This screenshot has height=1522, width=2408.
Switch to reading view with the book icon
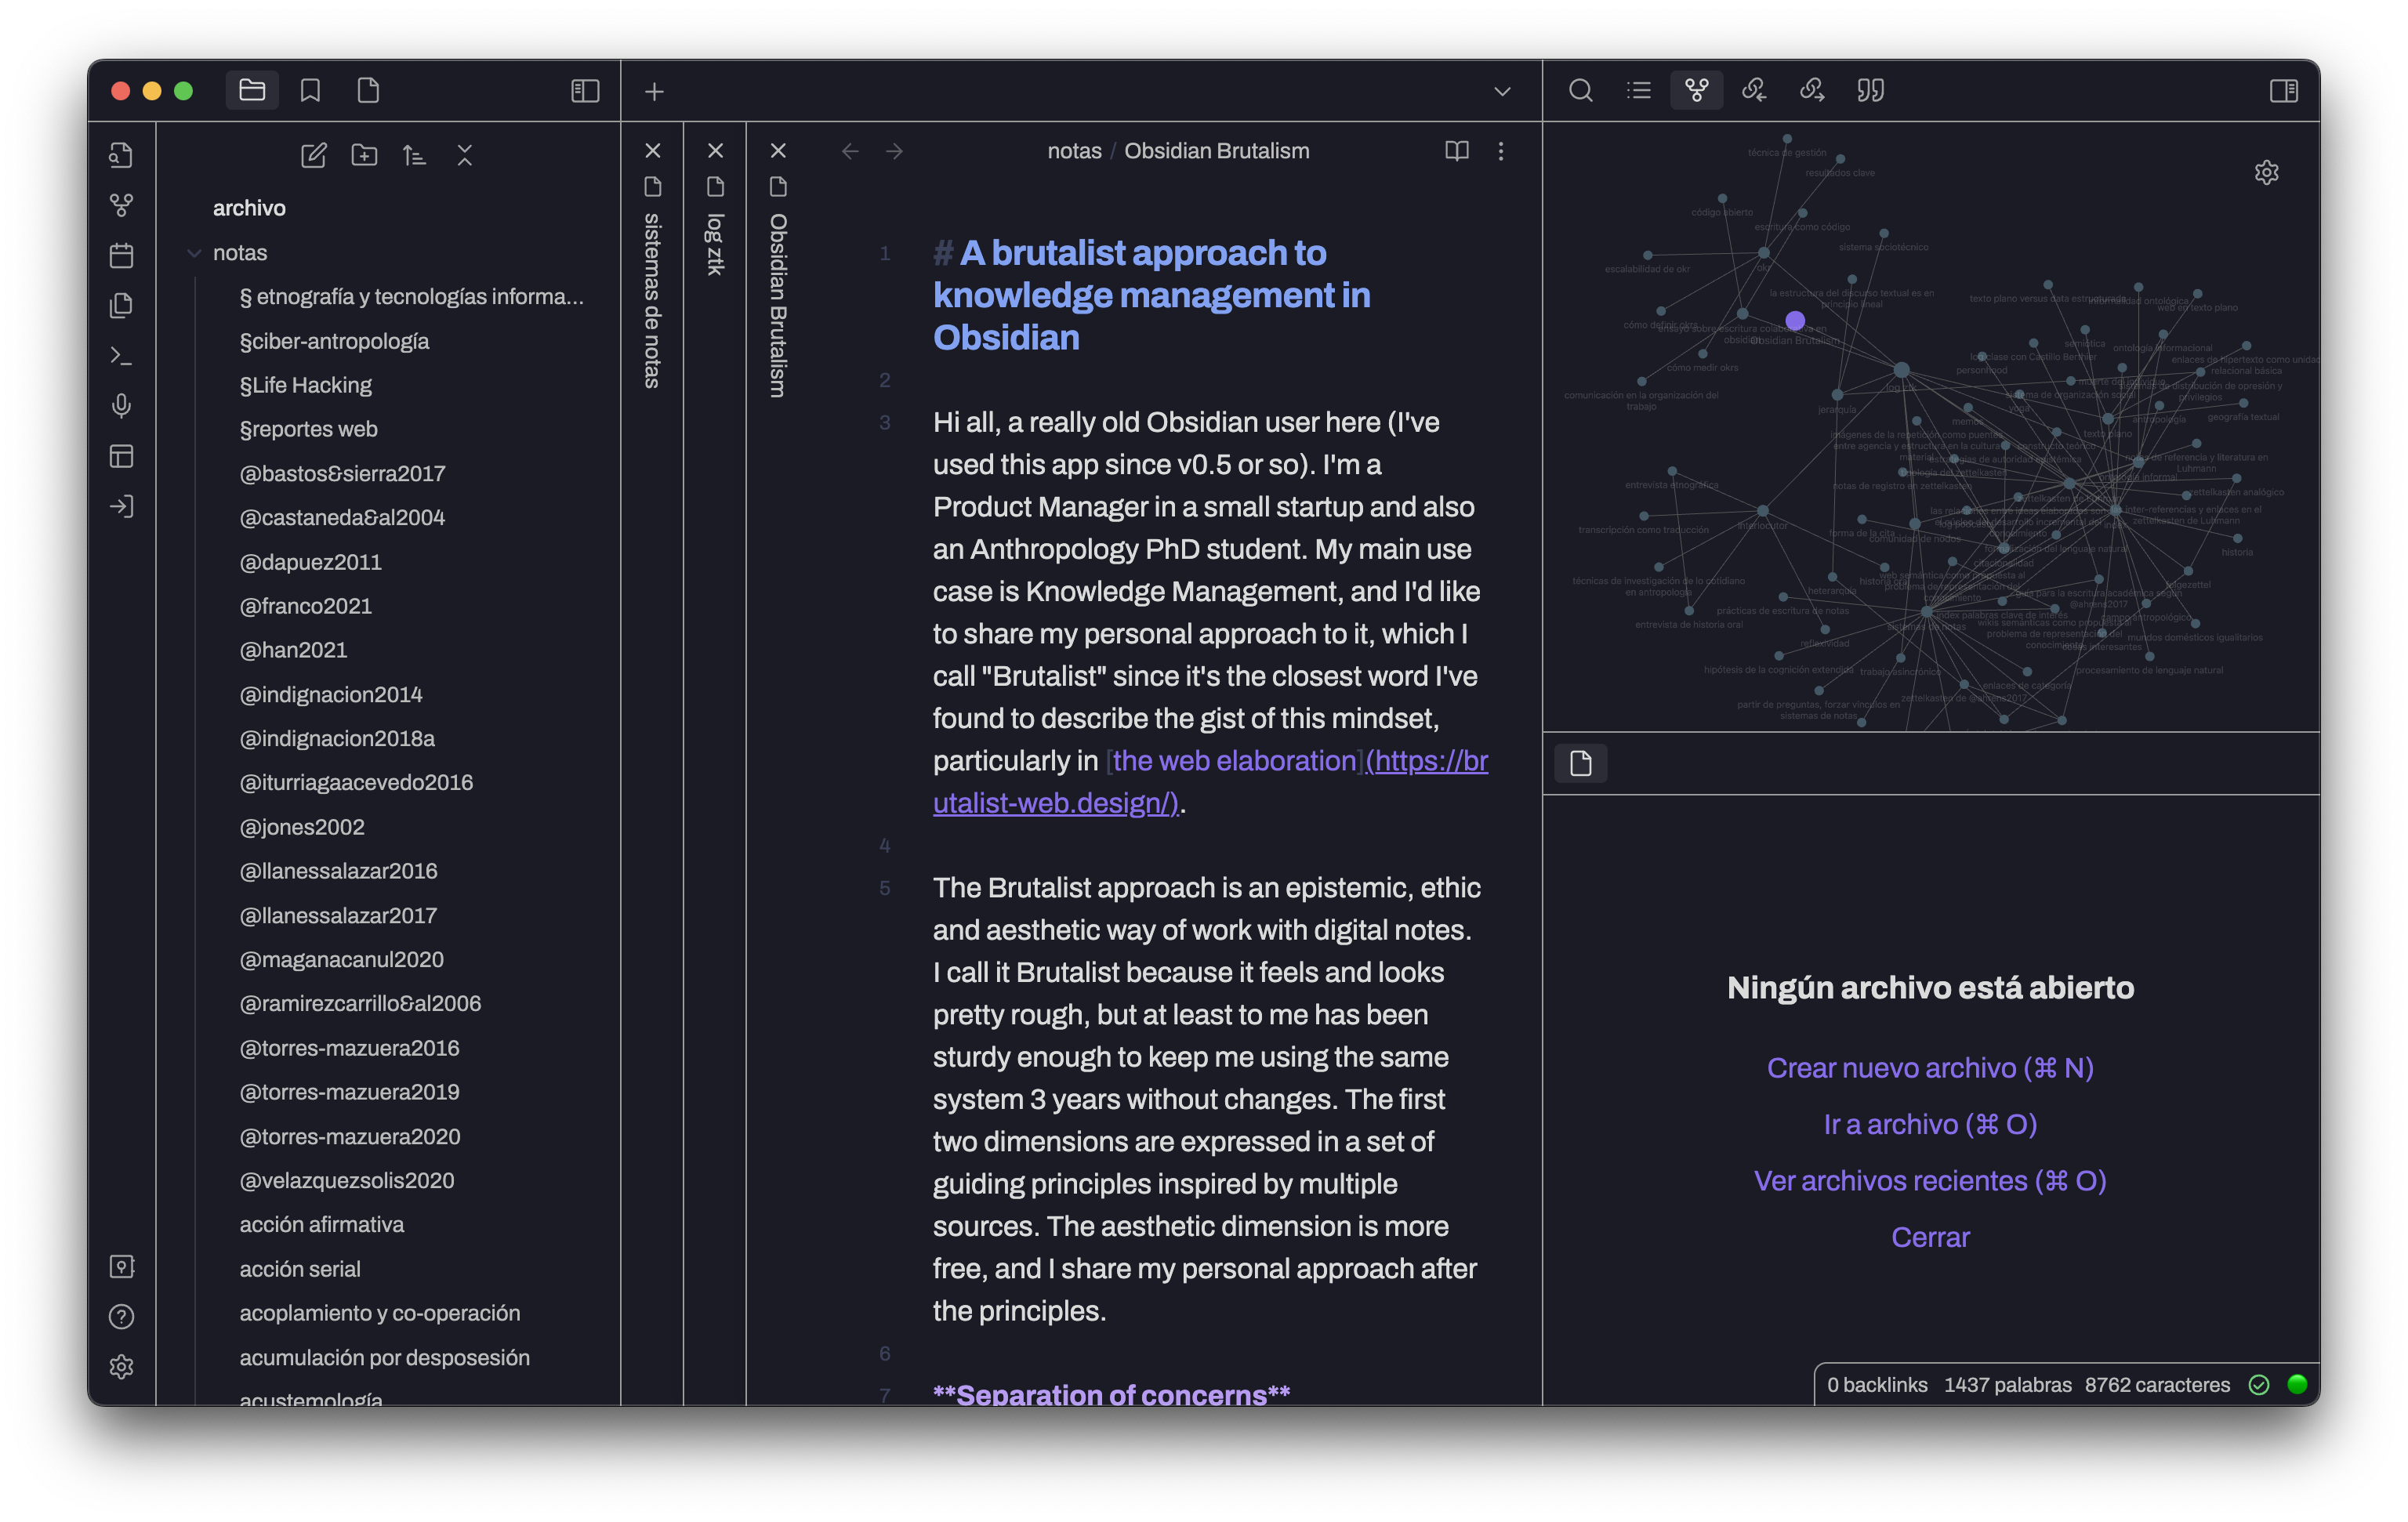(x=1456, y=151)
